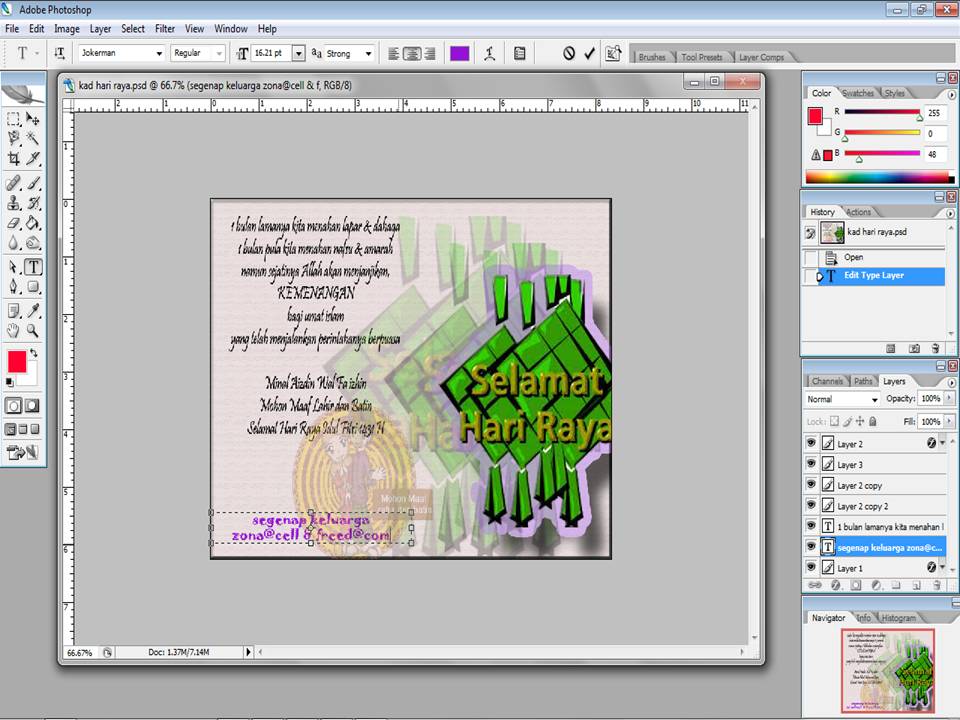Select the Path Selection tool

[13, 267]
